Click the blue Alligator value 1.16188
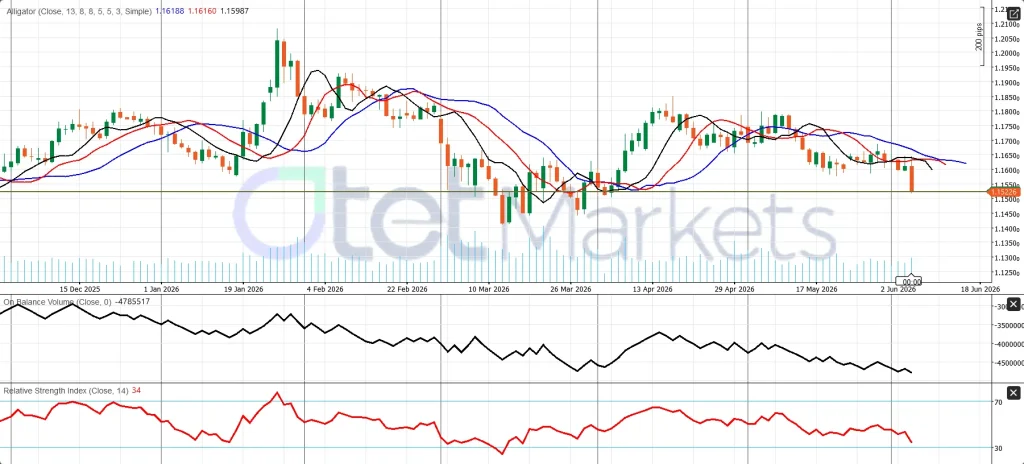Viewport: 1024px width, 464px height. tap(170, 12)
